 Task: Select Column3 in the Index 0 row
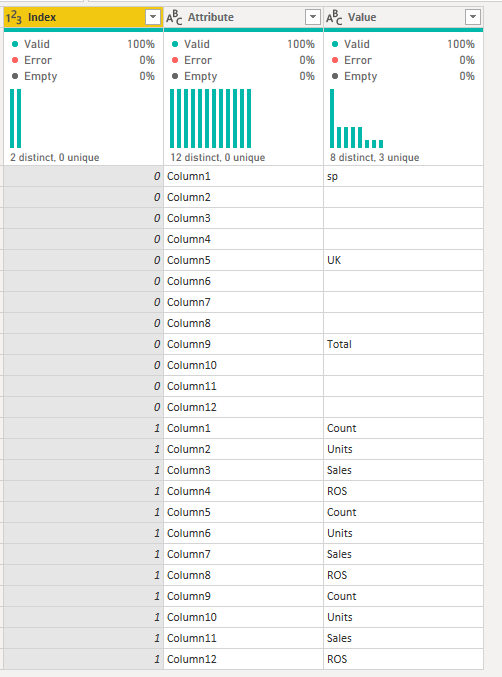click(243, 218)
